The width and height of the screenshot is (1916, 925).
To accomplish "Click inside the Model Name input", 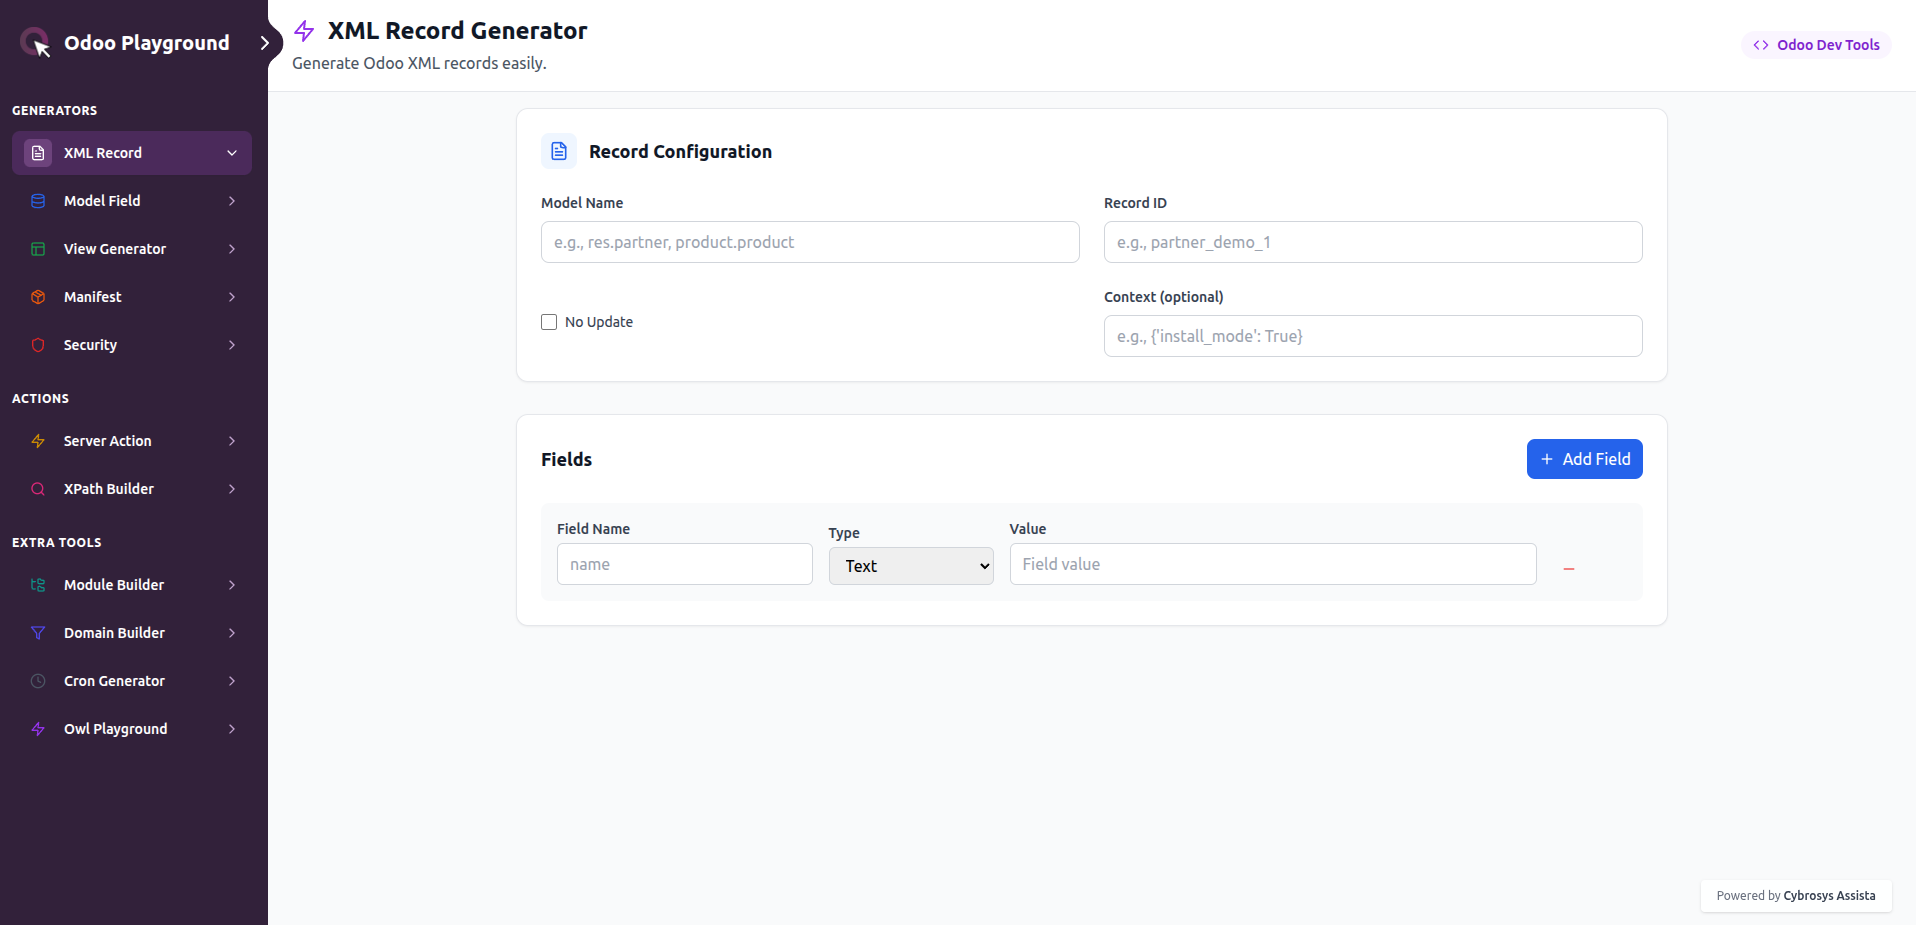I will 809,241.
